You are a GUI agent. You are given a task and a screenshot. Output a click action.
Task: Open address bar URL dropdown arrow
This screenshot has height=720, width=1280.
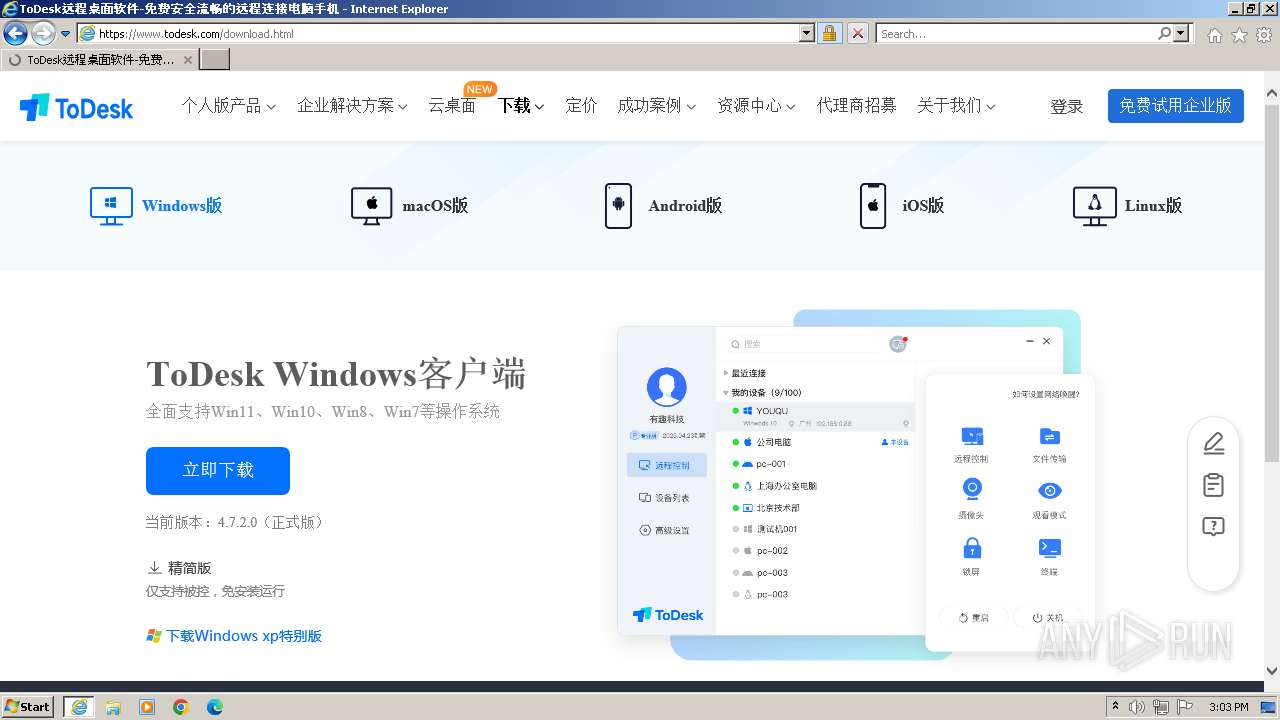(807, 33)
